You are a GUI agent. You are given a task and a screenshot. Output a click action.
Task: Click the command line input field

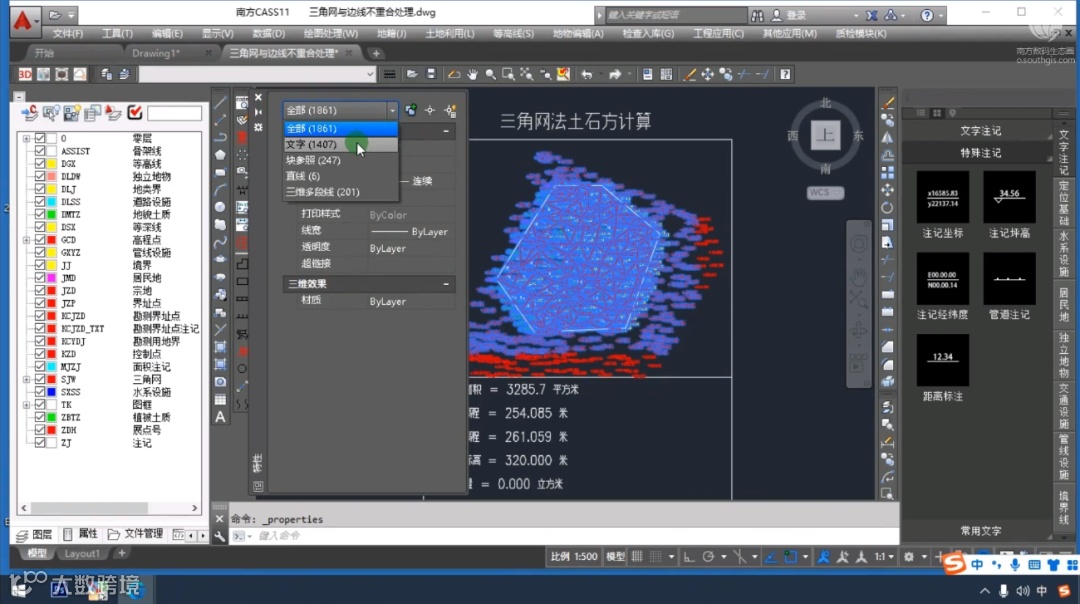(x=575, y=536)
